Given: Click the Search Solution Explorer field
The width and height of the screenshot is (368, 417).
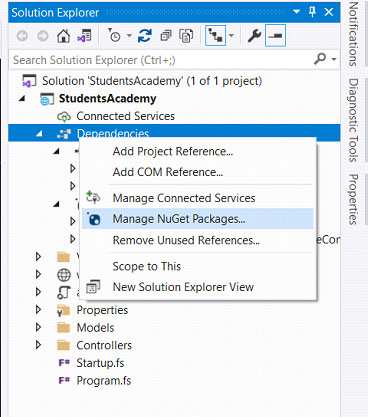Looking at the screenshot, I should click(160, 60).
